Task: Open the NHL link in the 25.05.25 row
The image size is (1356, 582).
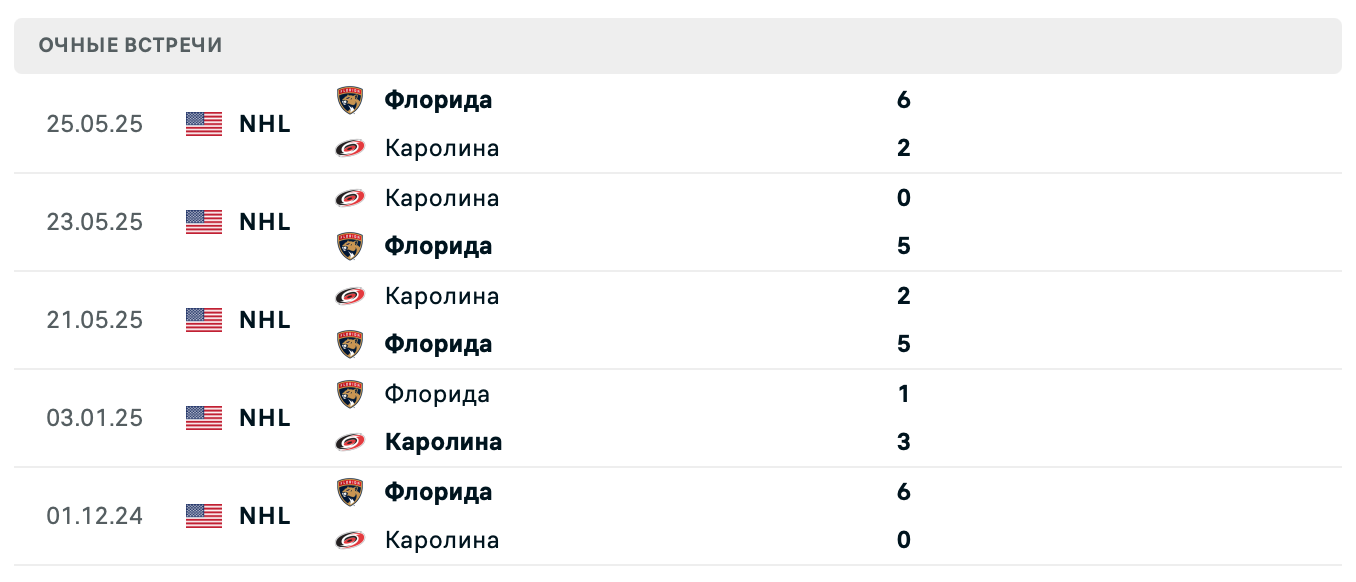Action: 264,124
